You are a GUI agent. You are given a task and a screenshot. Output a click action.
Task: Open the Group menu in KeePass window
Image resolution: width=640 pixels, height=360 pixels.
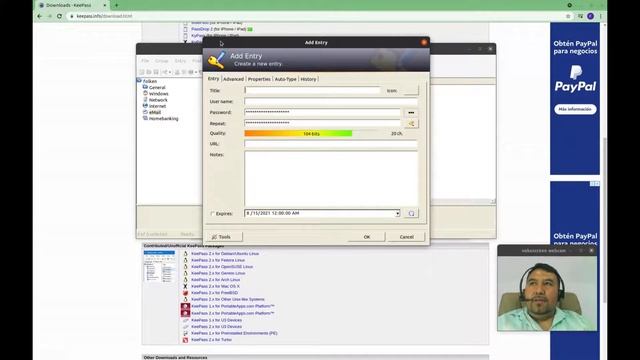(x=162, y=60)
